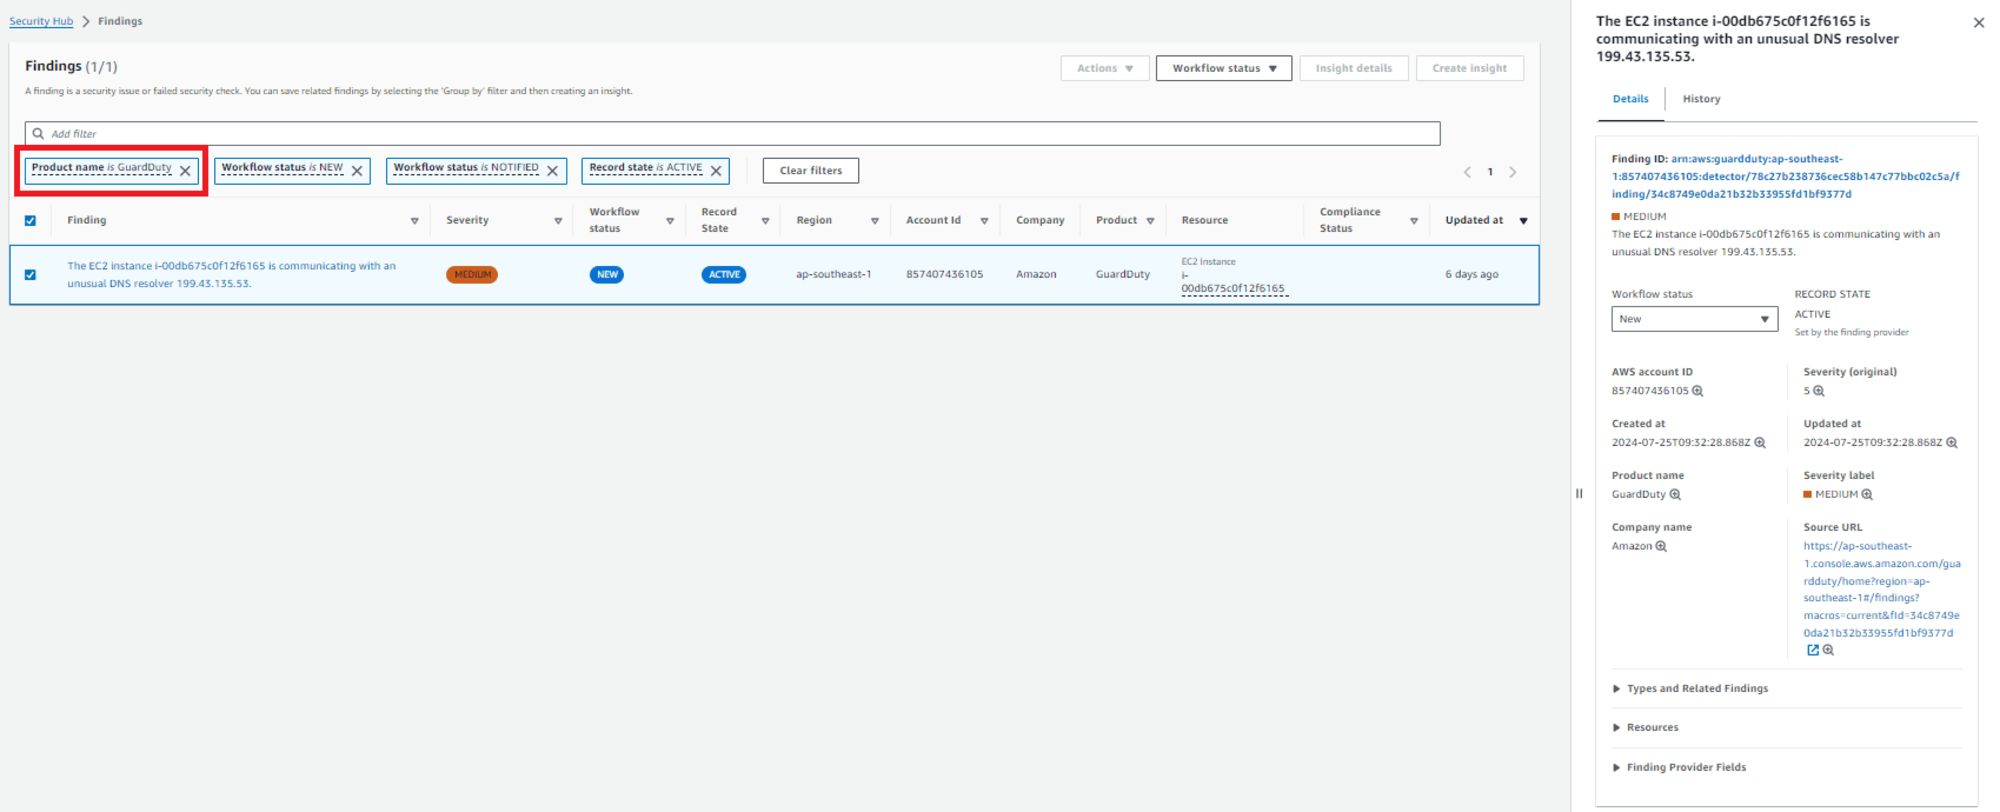2000x812 pixels.
Task: Open Security Hub breadcrumb link
Action: [41, 21]
